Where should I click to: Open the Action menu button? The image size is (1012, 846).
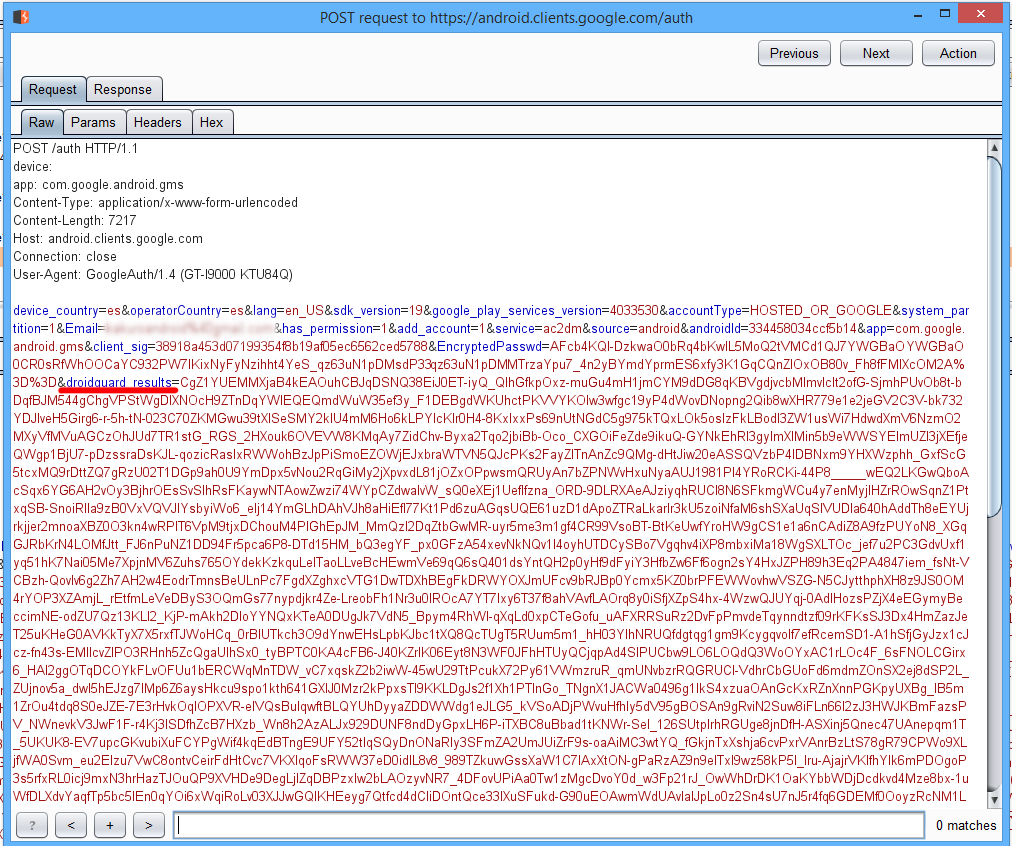point(958,54)
